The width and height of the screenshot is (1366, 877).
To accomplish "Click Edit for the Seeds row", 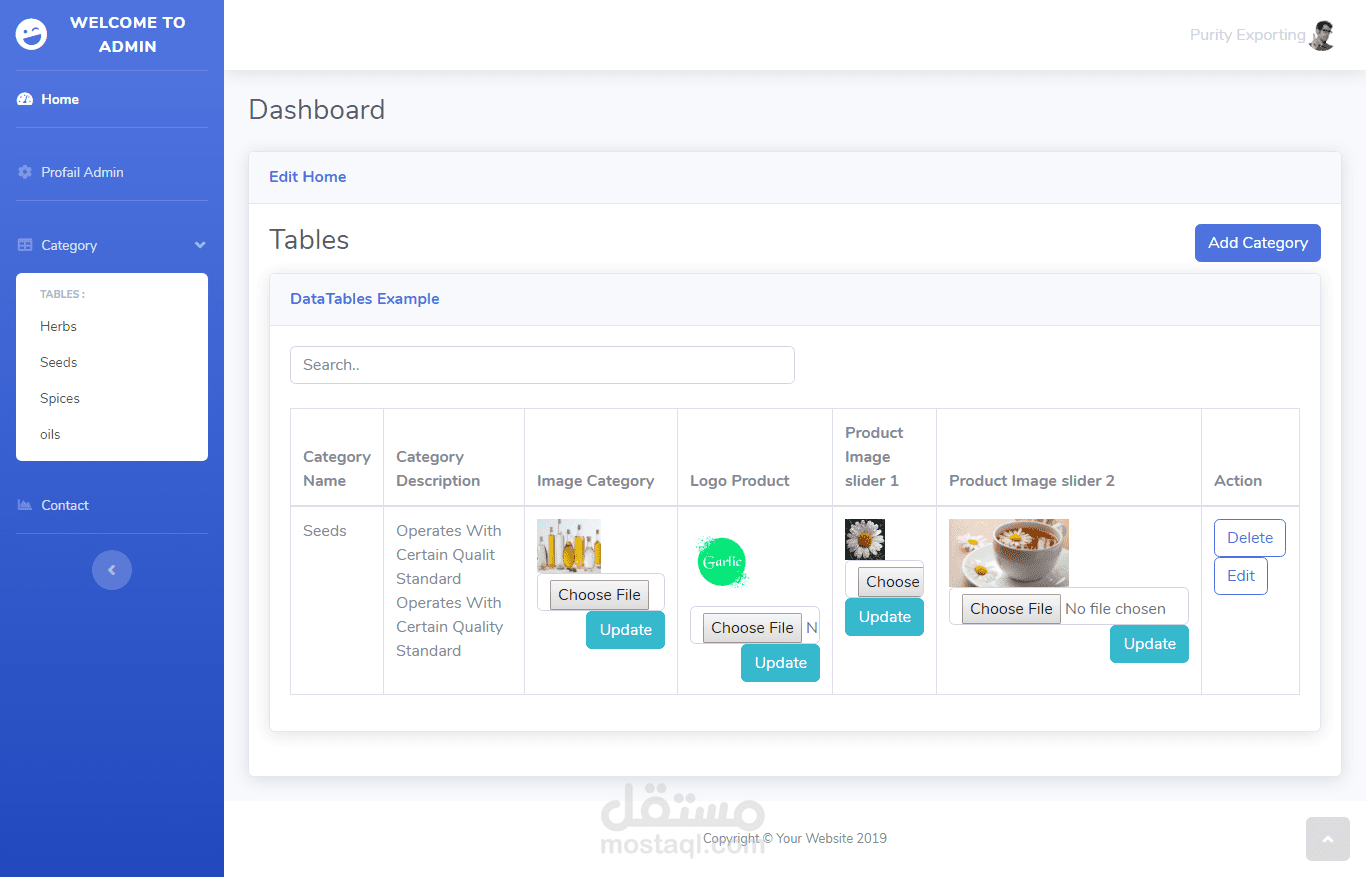I will (1241, 576).
